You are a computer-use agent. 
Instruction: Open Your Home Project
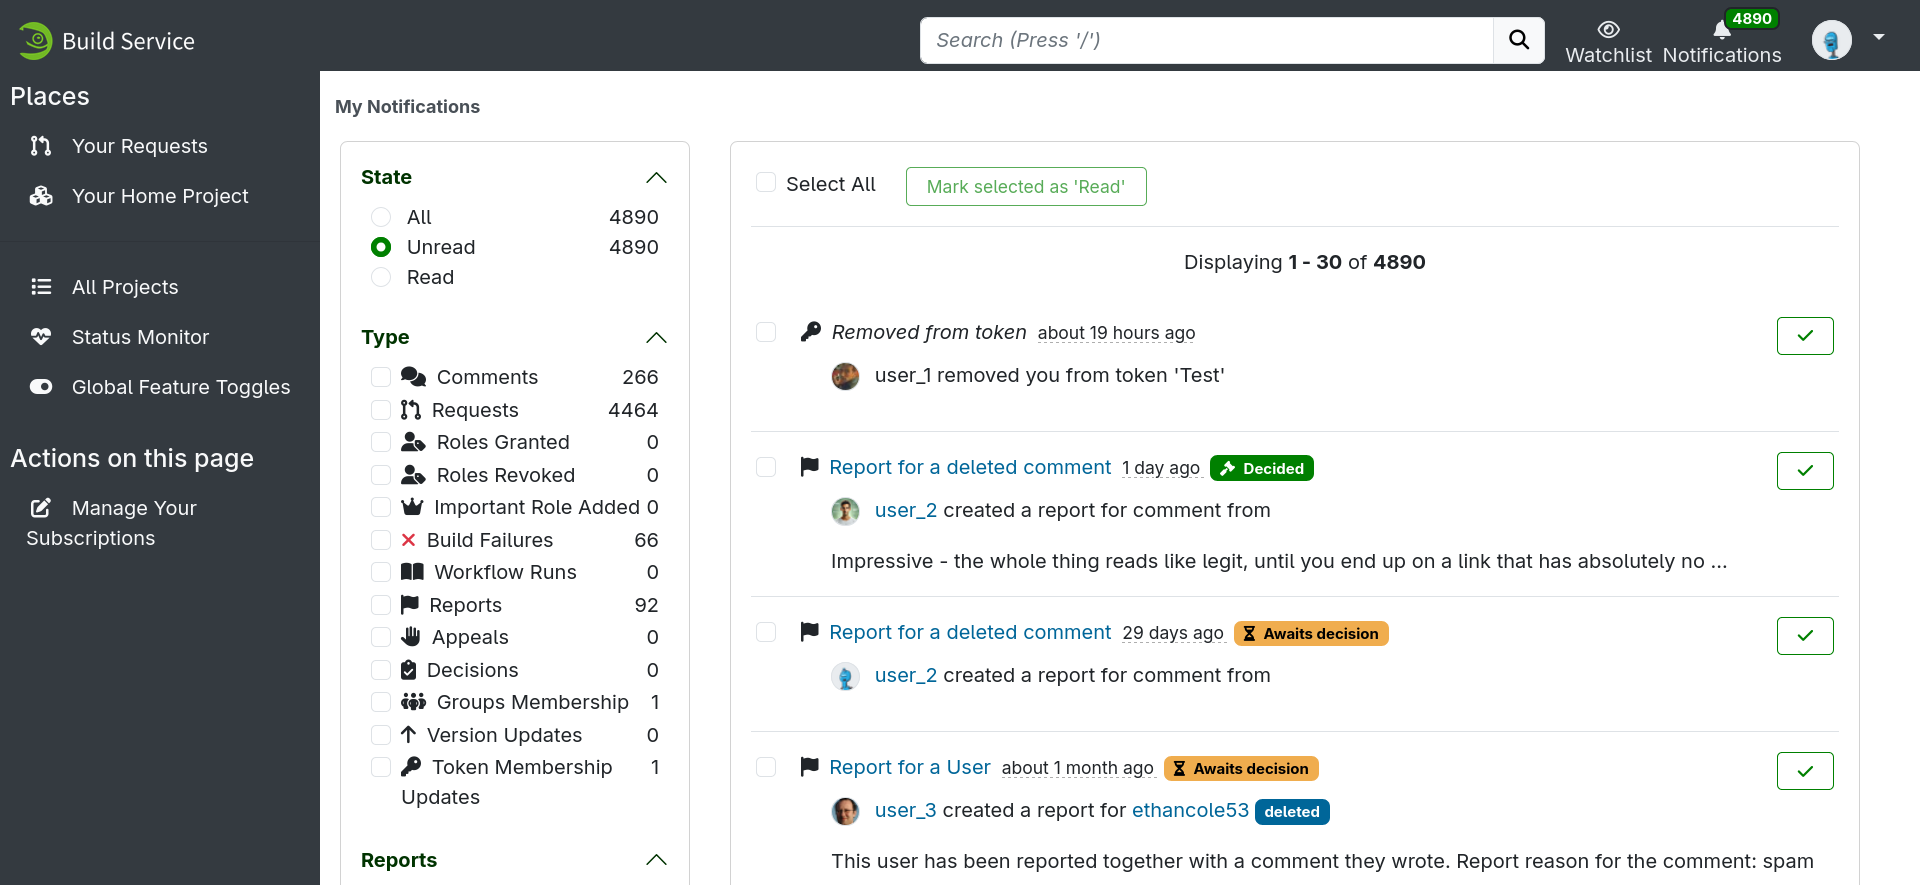pos(159,196)
